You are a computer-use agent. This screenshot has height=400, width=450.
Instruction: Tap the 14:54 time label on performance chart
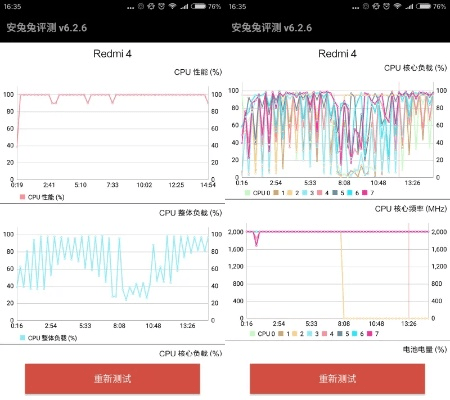coord(208,185)
